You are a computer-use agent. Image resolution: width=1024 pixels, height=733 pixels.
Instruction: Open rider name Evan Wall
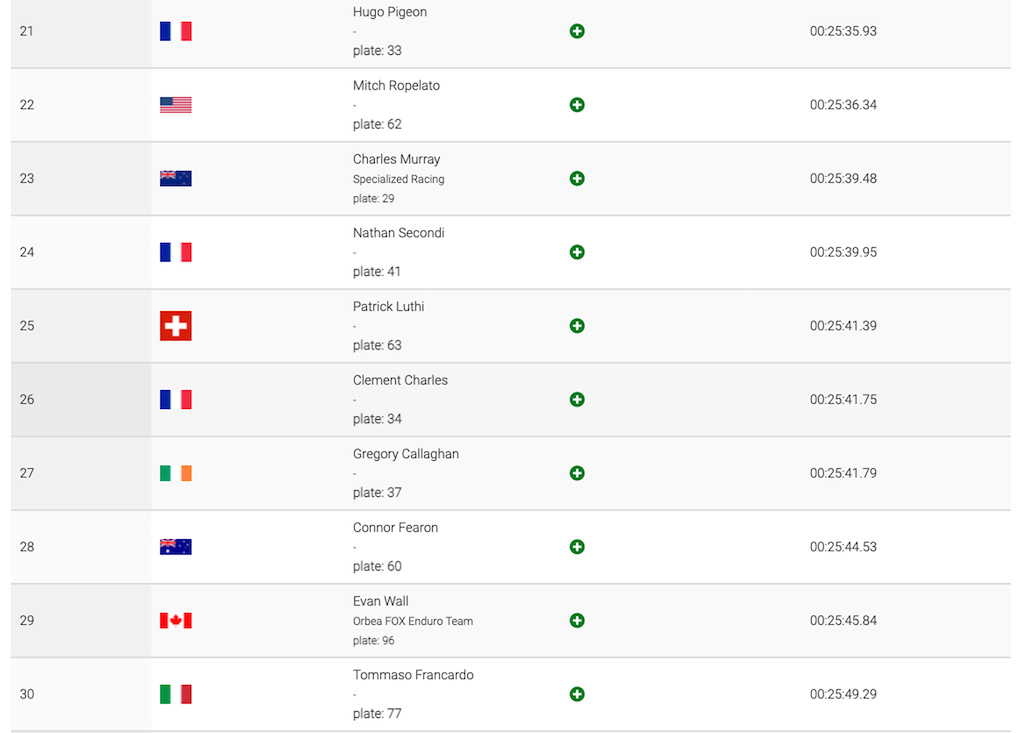click(x=381, y=602)
